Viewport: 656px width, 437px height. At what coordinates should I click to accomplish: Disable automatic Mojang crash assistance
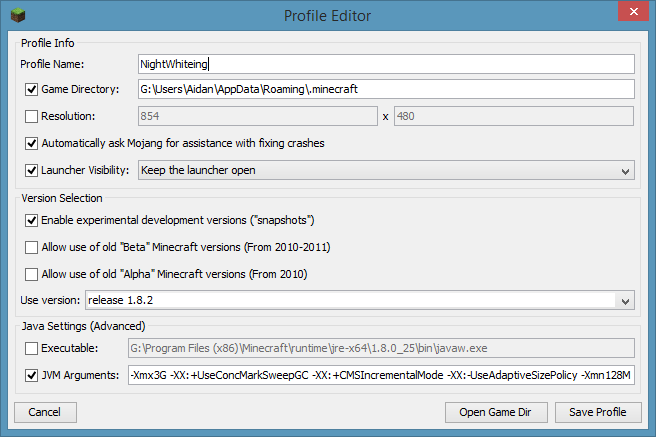click(32, 143)
